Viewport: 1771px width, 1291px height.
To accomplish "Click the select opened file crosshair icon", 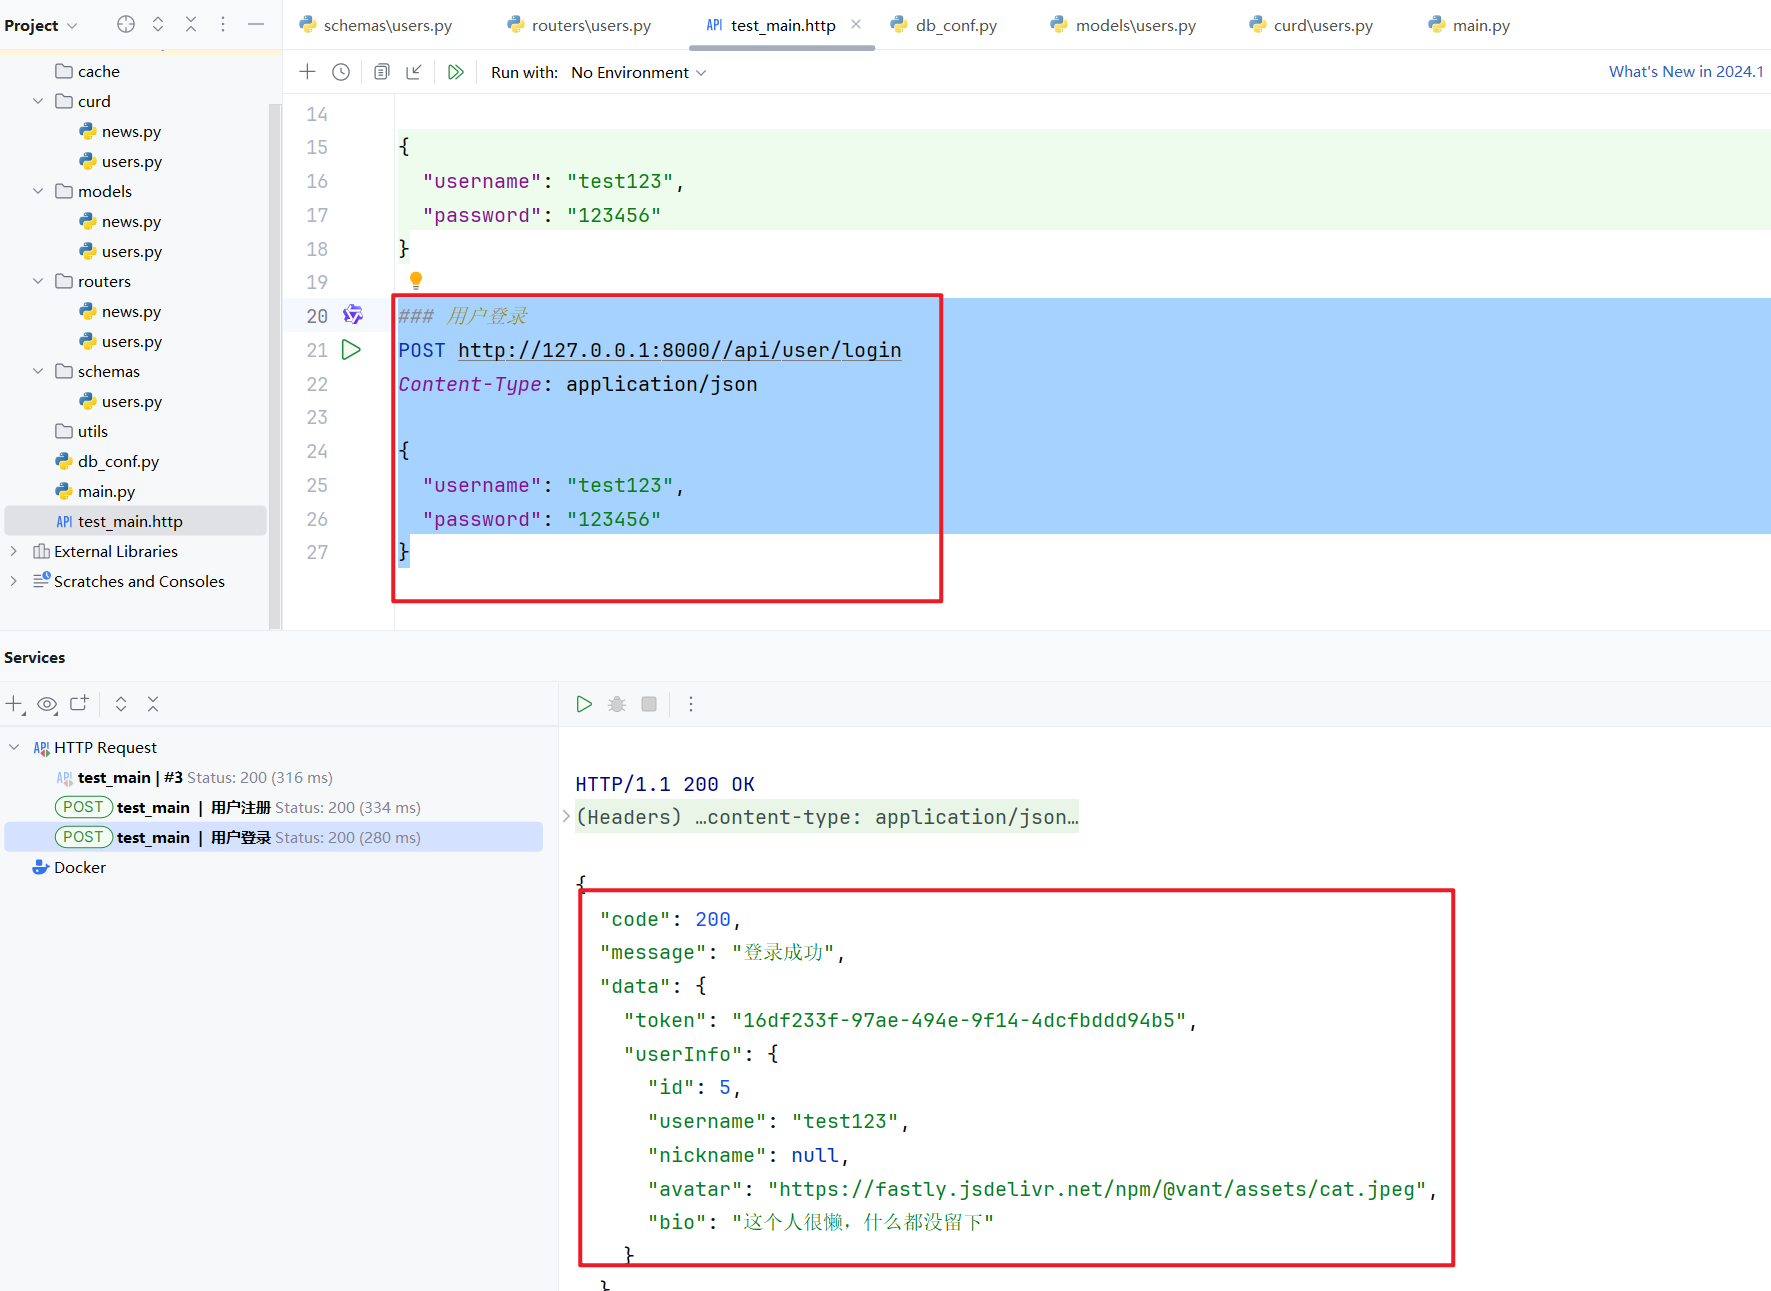I will [126, 25].
